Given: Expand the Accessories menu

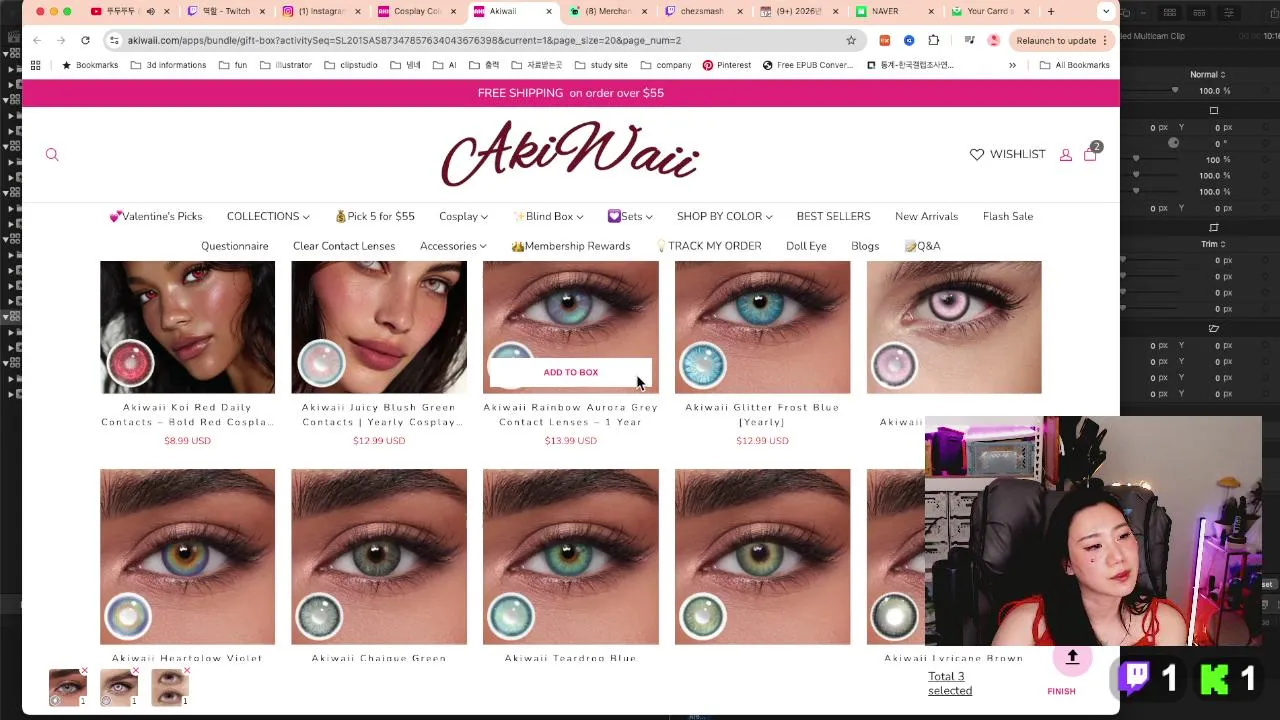Looking at the screenshot, I should pos(453,246).
